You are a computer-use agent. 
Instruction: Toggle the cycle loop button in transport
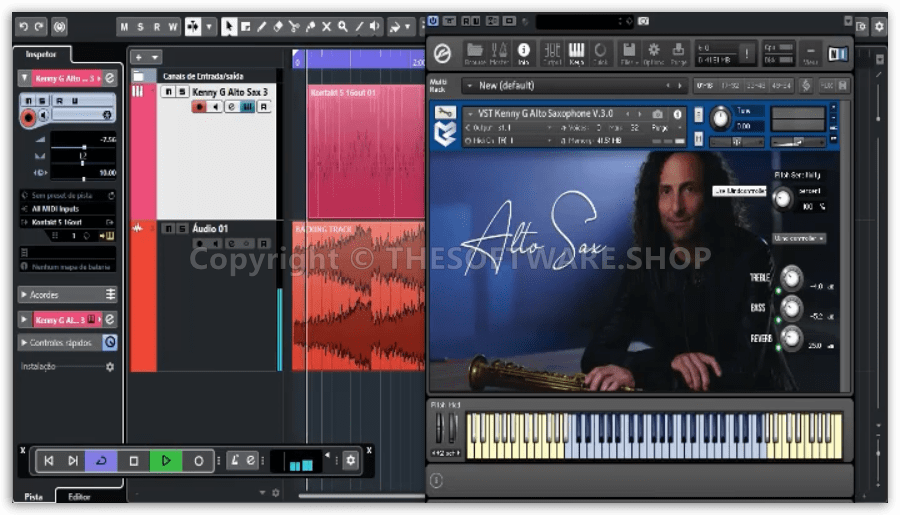101,460
